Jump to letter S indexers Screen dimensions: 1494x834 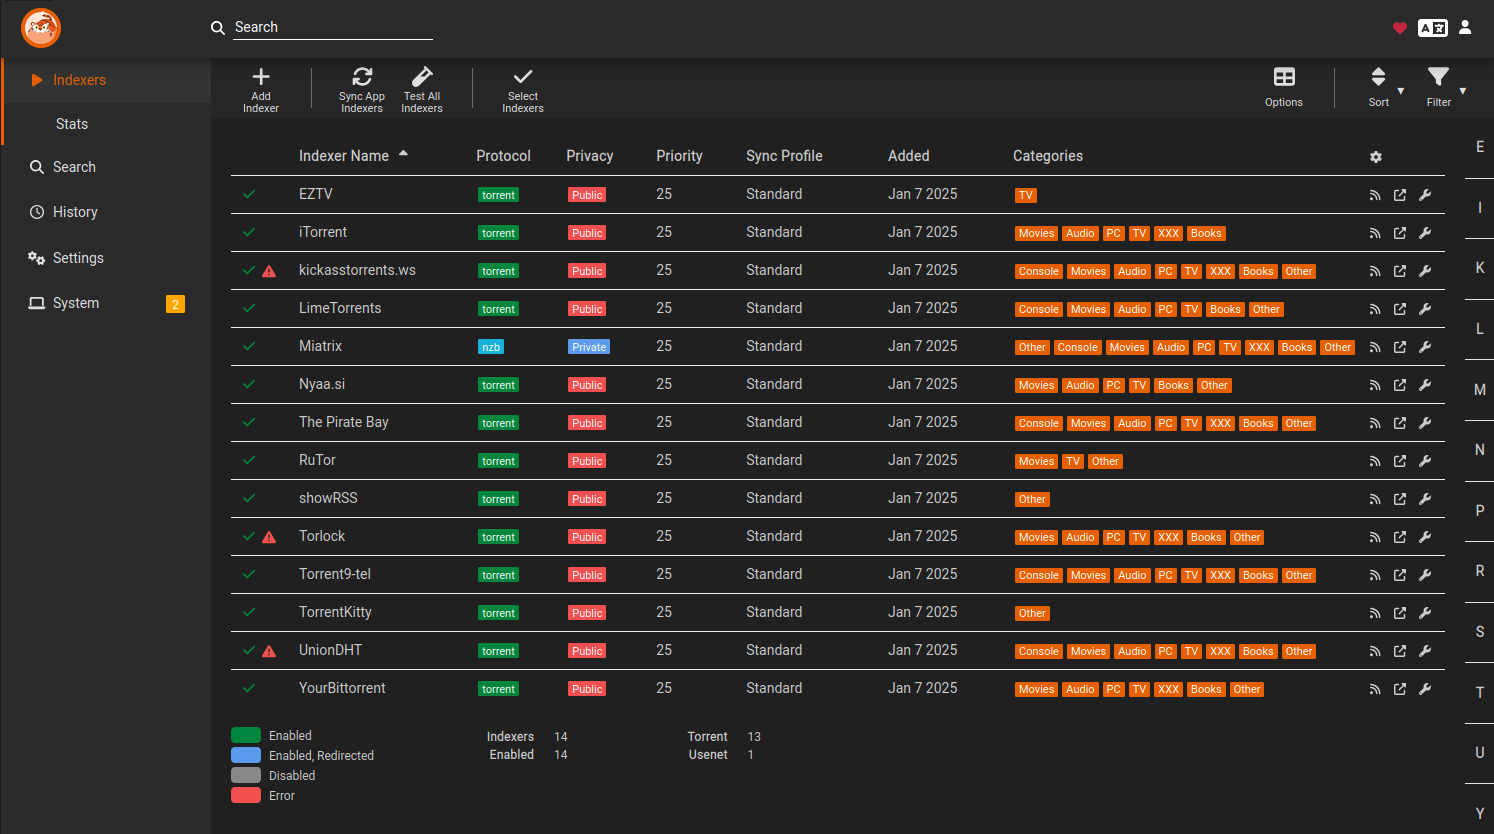tap(1480, 632)
